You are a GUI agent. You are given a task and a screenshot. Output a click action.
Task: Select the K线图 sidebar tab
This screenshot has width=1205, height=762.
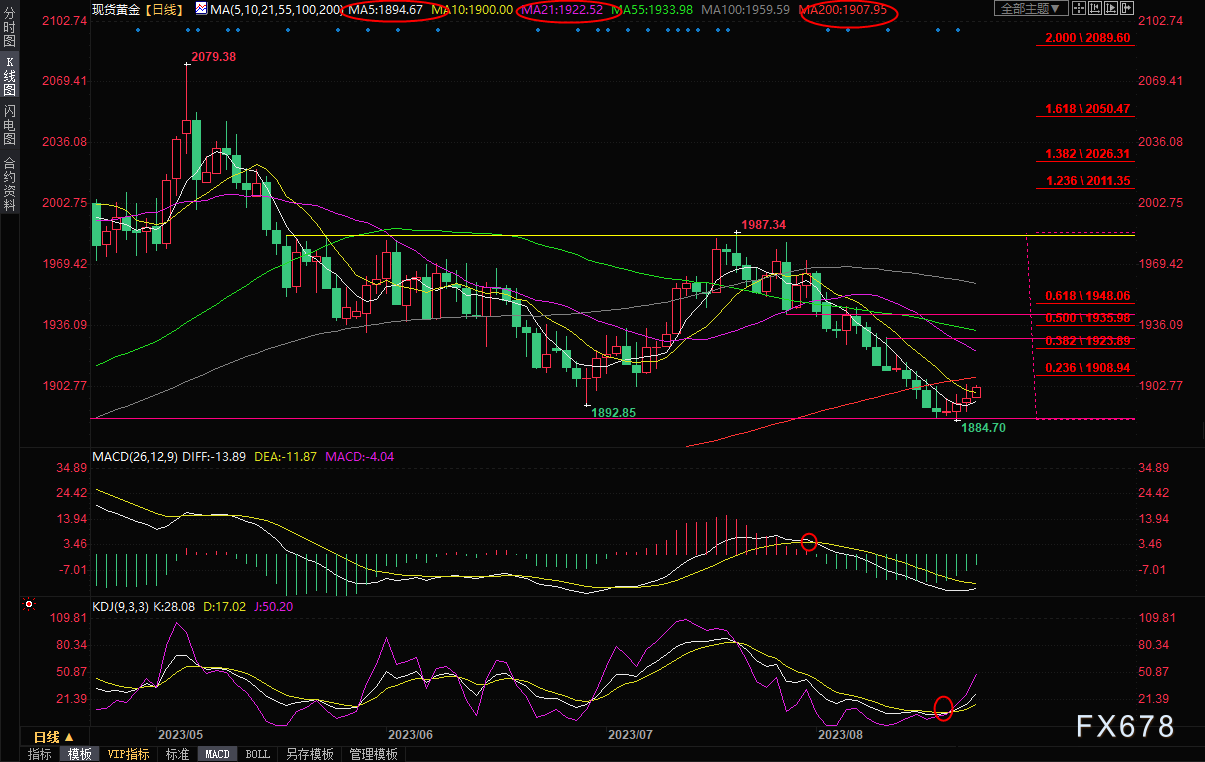(10, 76)
